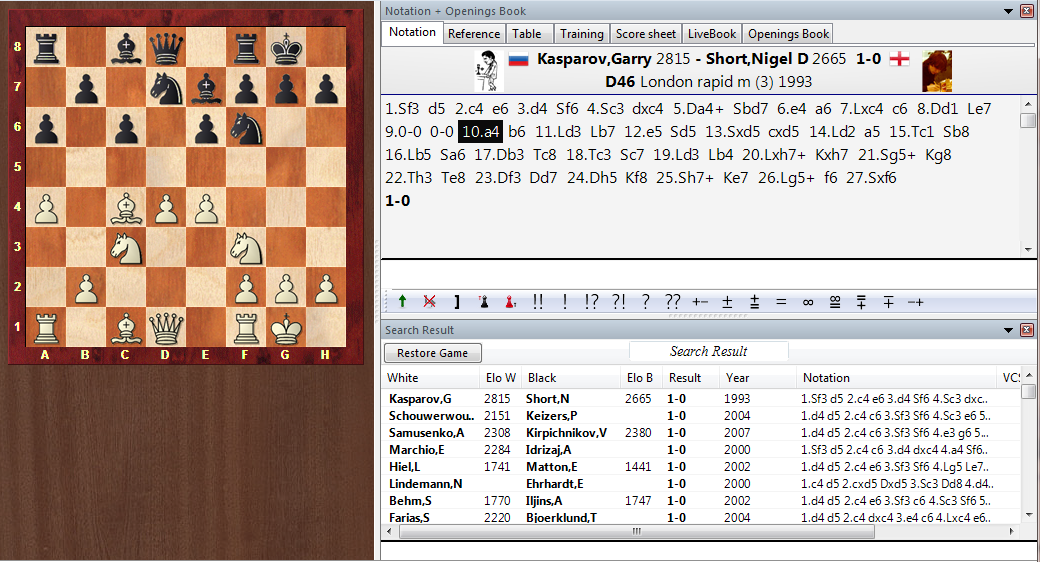The image size is (1040, 562).
Task: Select the Kasparov,G vs Short,N game row
Action: [702, 399]
